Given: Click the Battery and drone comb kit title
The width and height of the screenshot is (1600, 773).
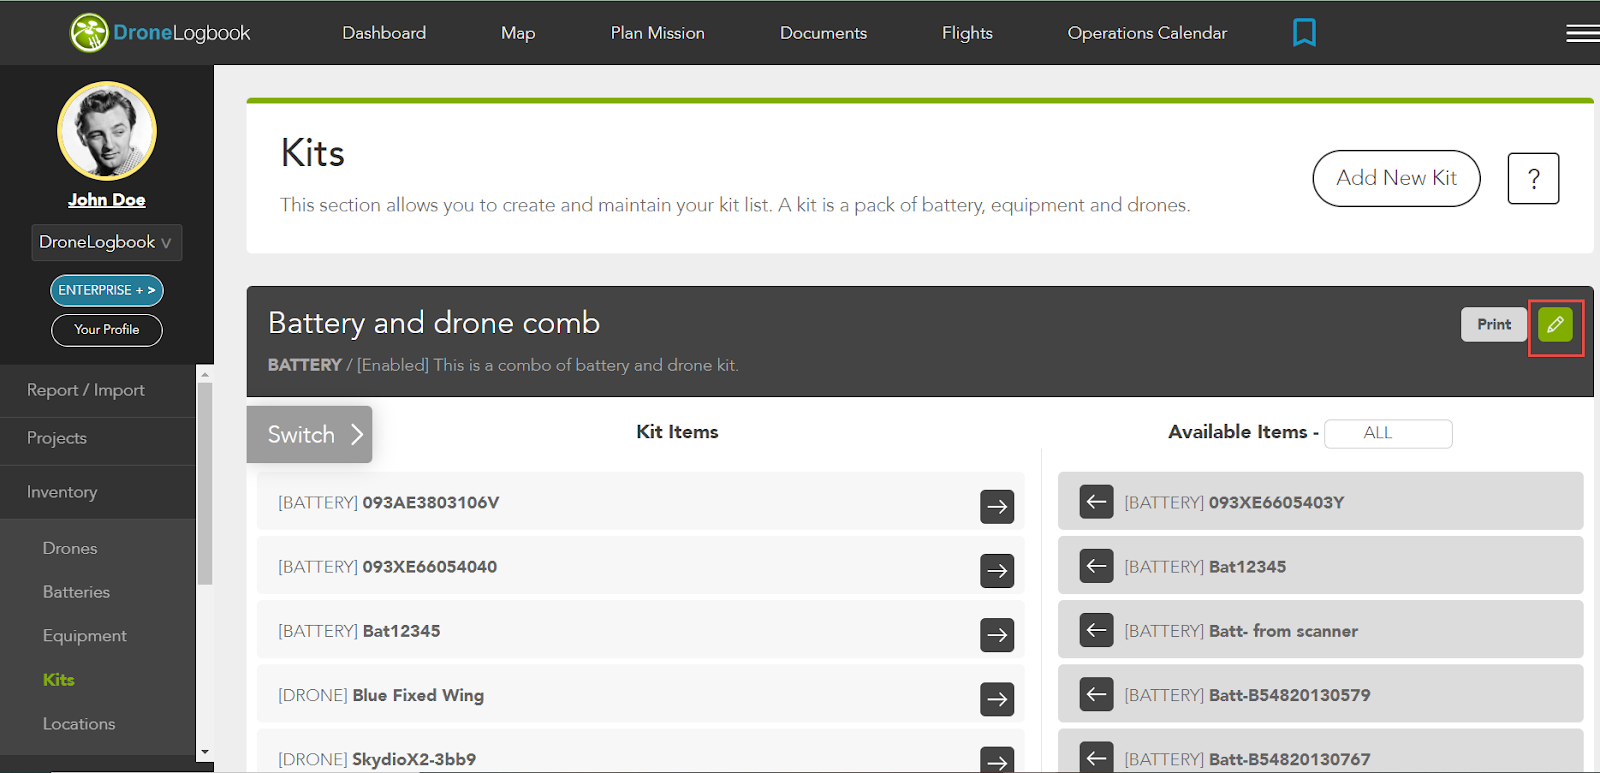Looking at the screenshot, I should coord(434,323).
